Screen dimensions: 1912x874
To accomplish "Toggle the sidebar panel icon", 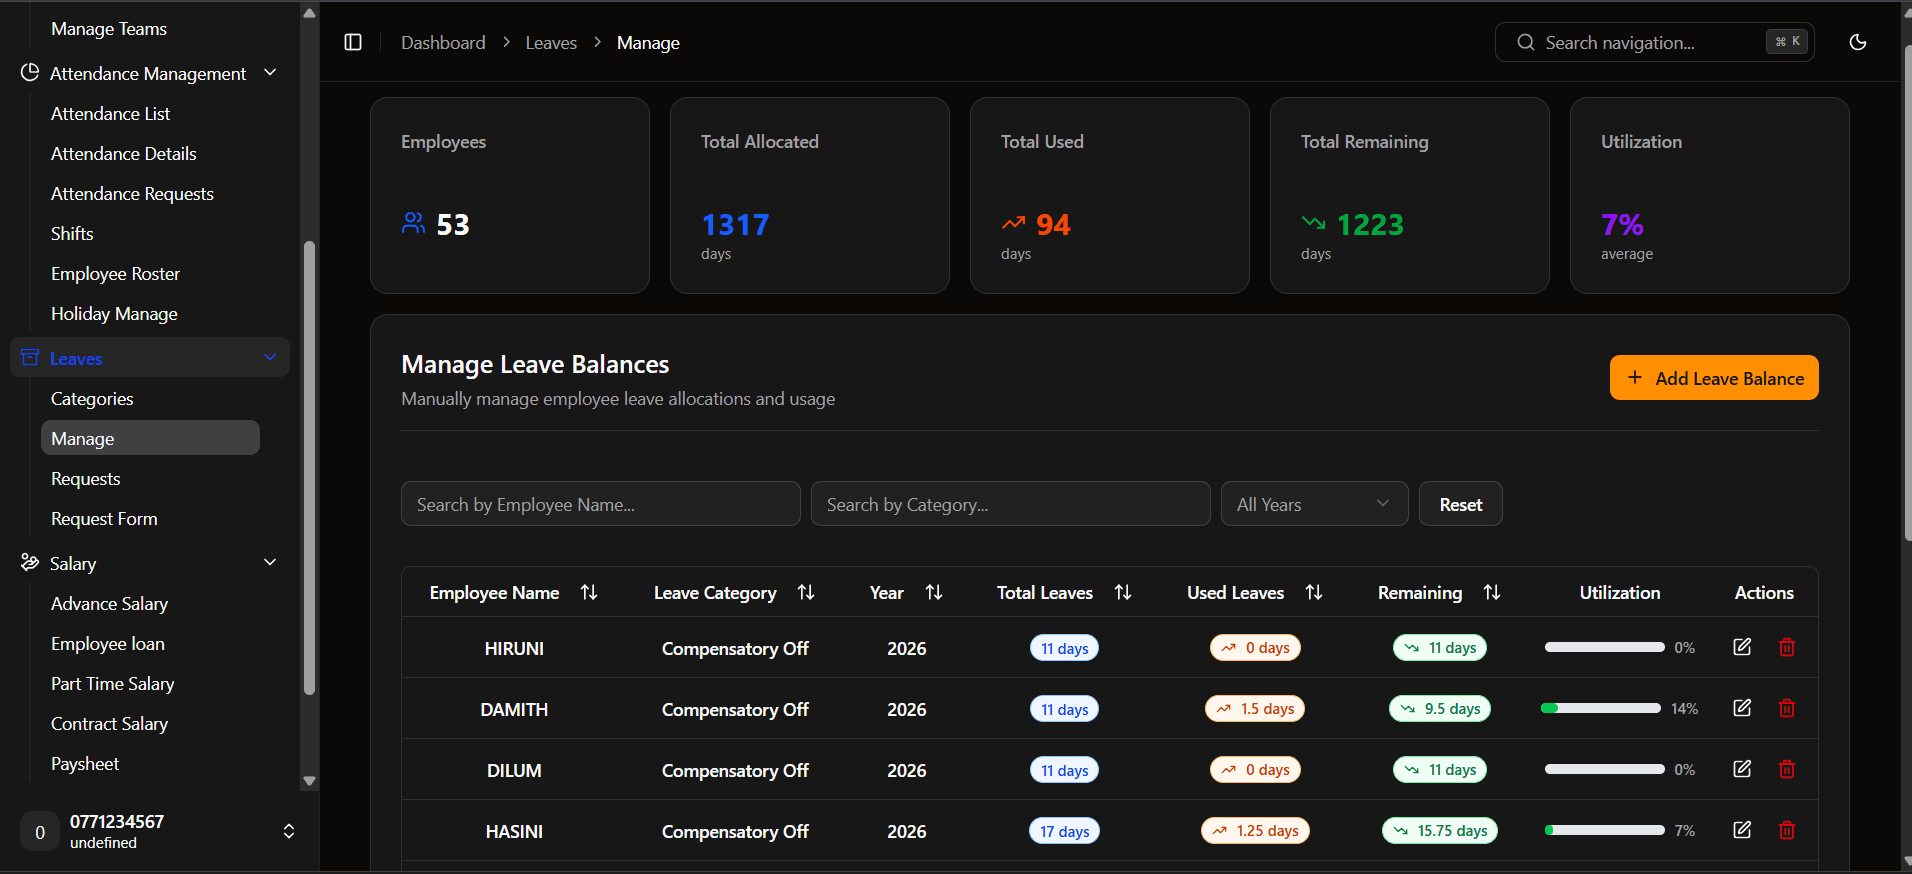I will tap(353, 42).
